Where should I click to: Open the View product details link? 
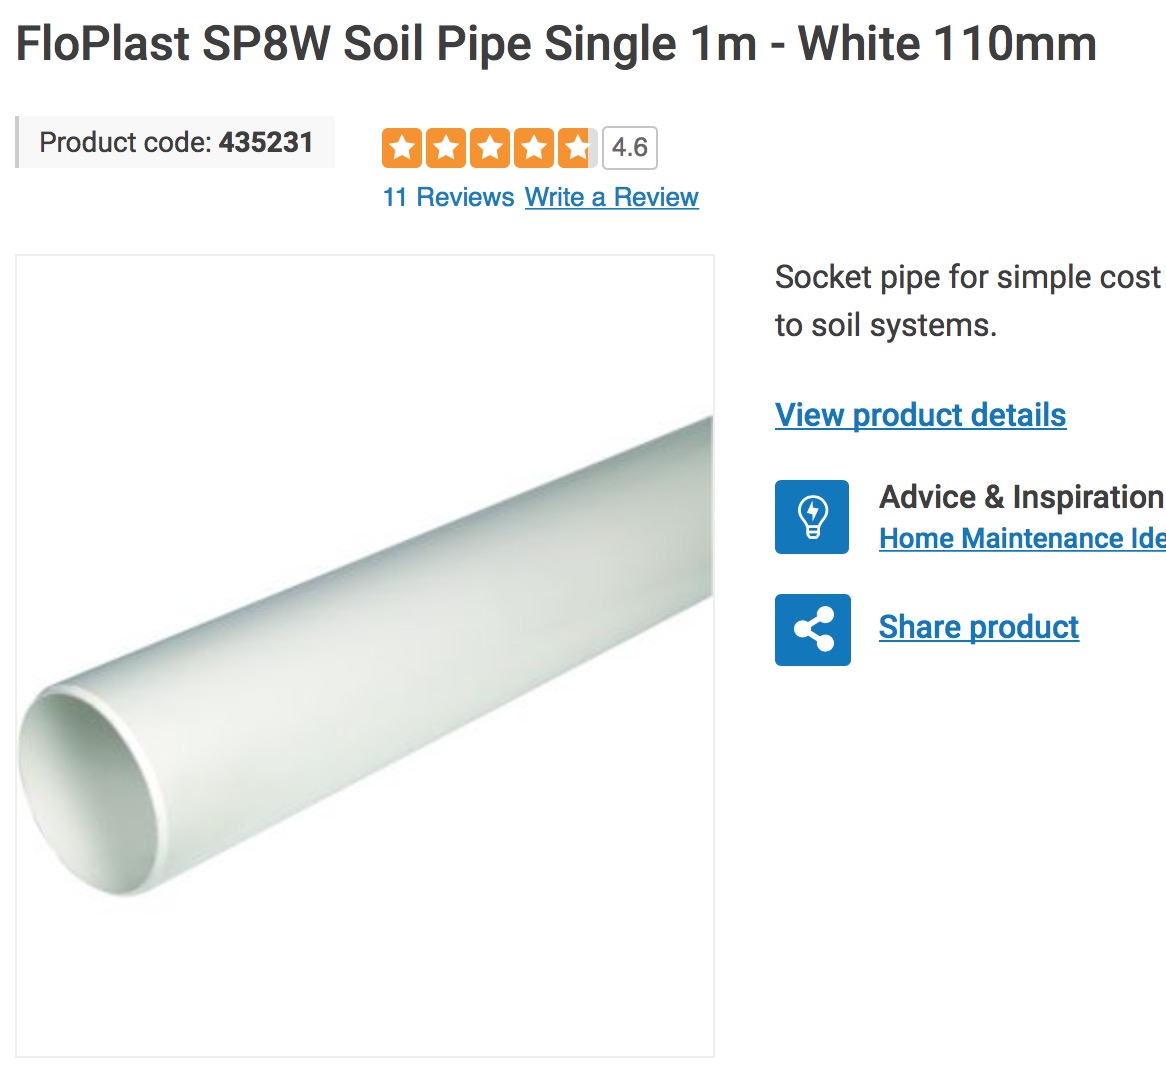click(920, 415)
